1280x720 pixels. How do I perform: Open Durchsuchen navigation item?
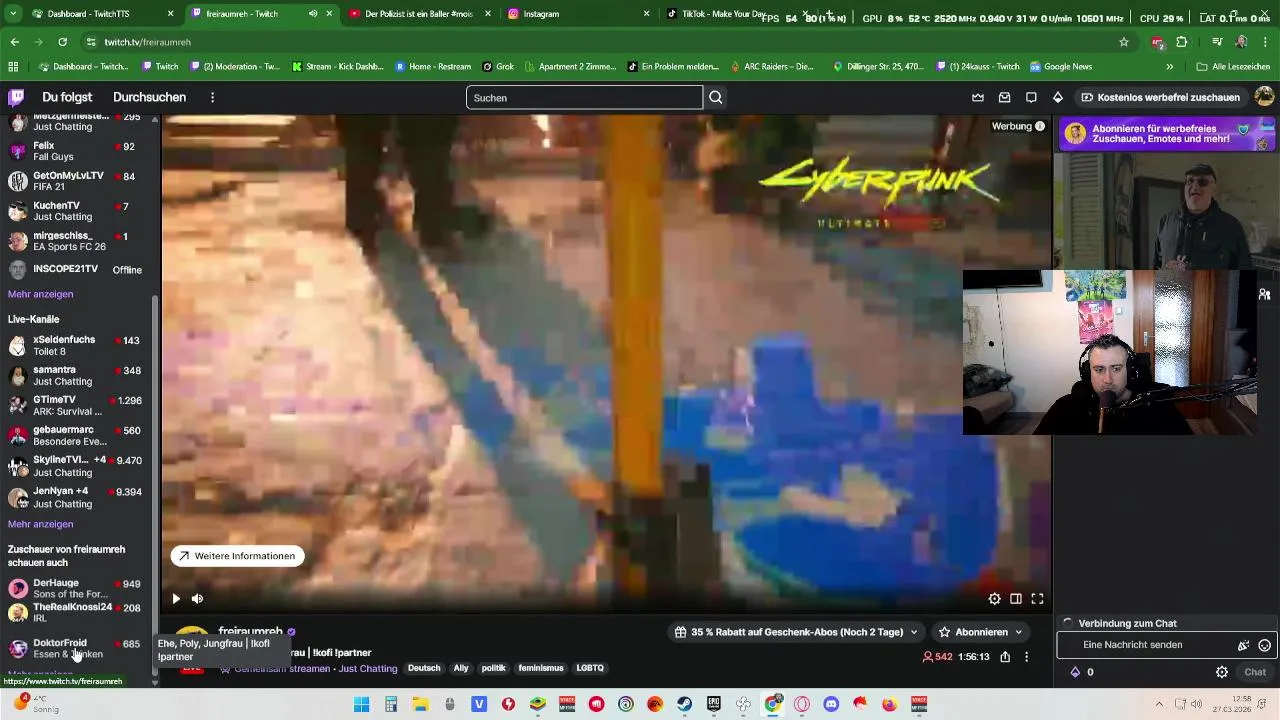149,97
